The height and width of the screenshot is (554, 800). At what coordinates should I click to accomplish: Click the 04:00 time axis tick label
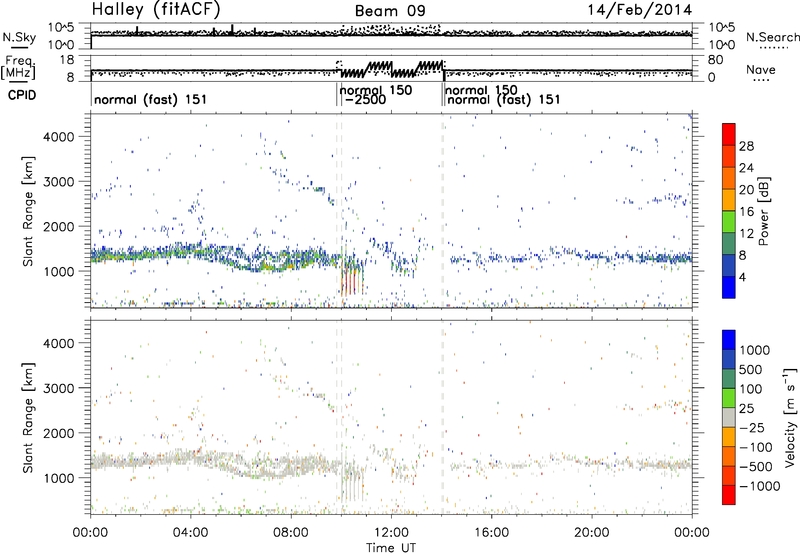tap(190, 533)
